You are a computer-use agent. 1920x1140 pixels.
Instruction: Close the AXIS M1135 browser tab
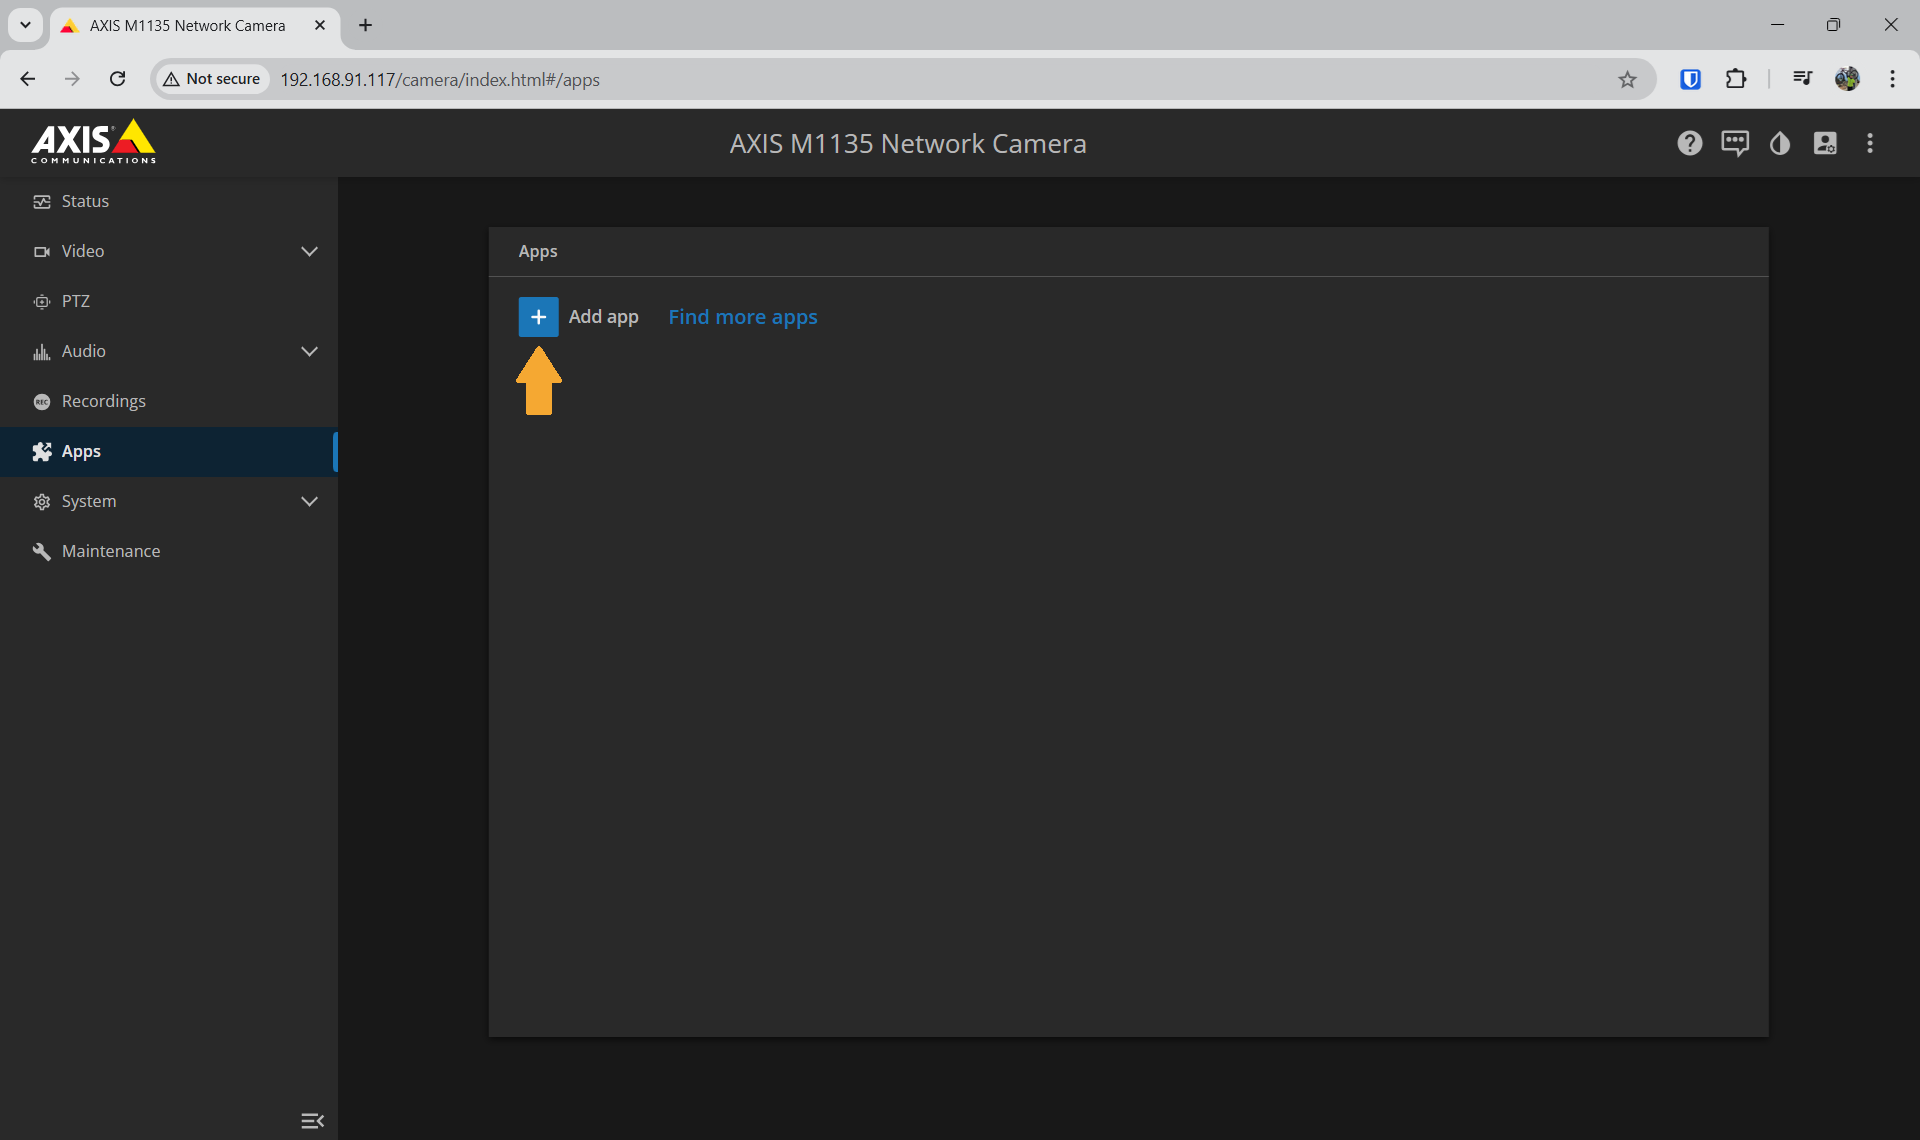320,25
